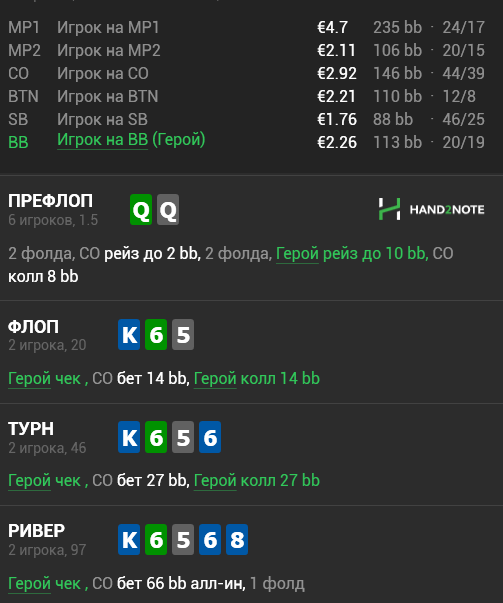The image size is (503, 603).
Task: Click the blue 8 river card
Action: (237, 540)
